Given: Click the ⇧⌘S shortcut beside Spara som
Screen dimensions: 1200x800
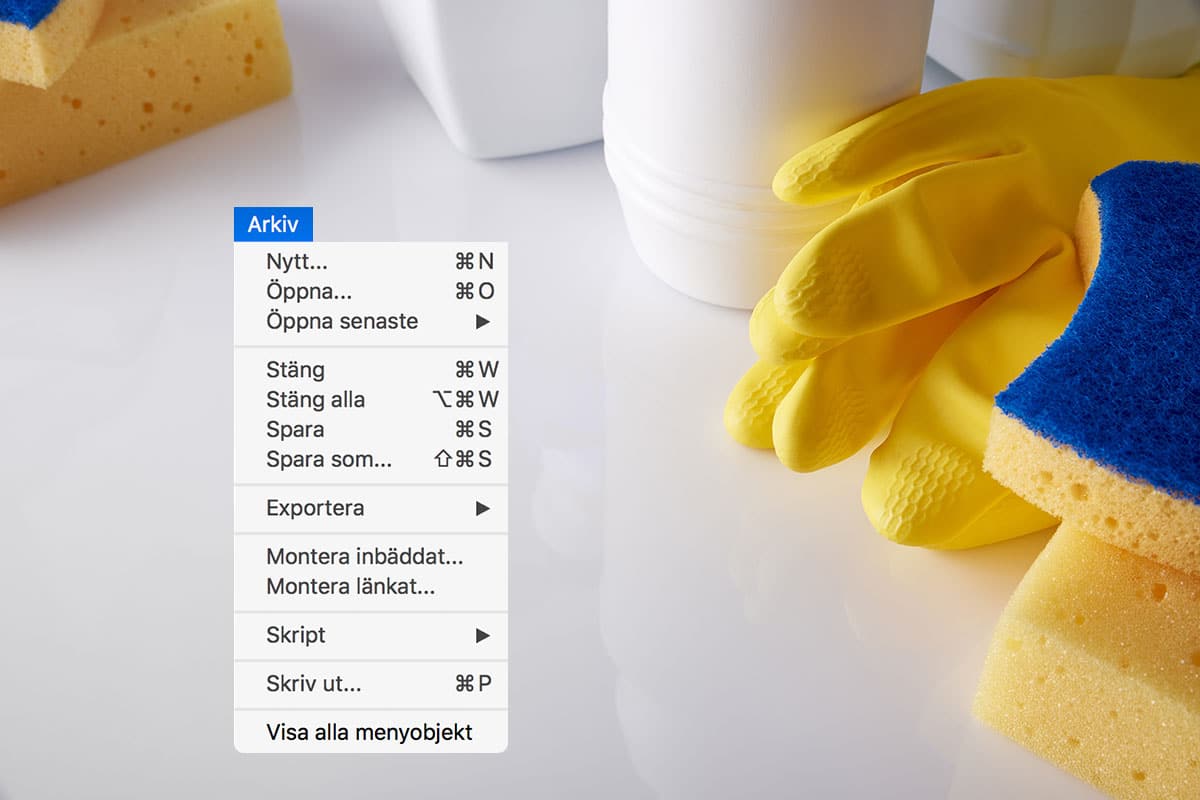Looking at the screenshot, I should [x=463, y=460].
